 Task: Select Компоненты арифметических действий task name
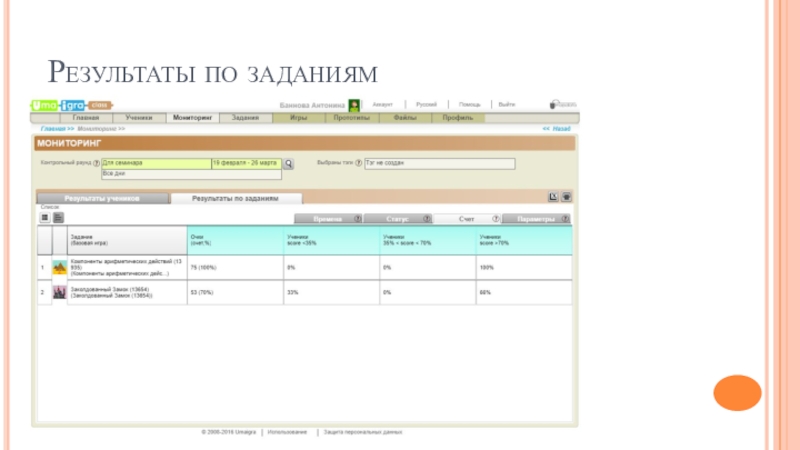click(126, 267)
